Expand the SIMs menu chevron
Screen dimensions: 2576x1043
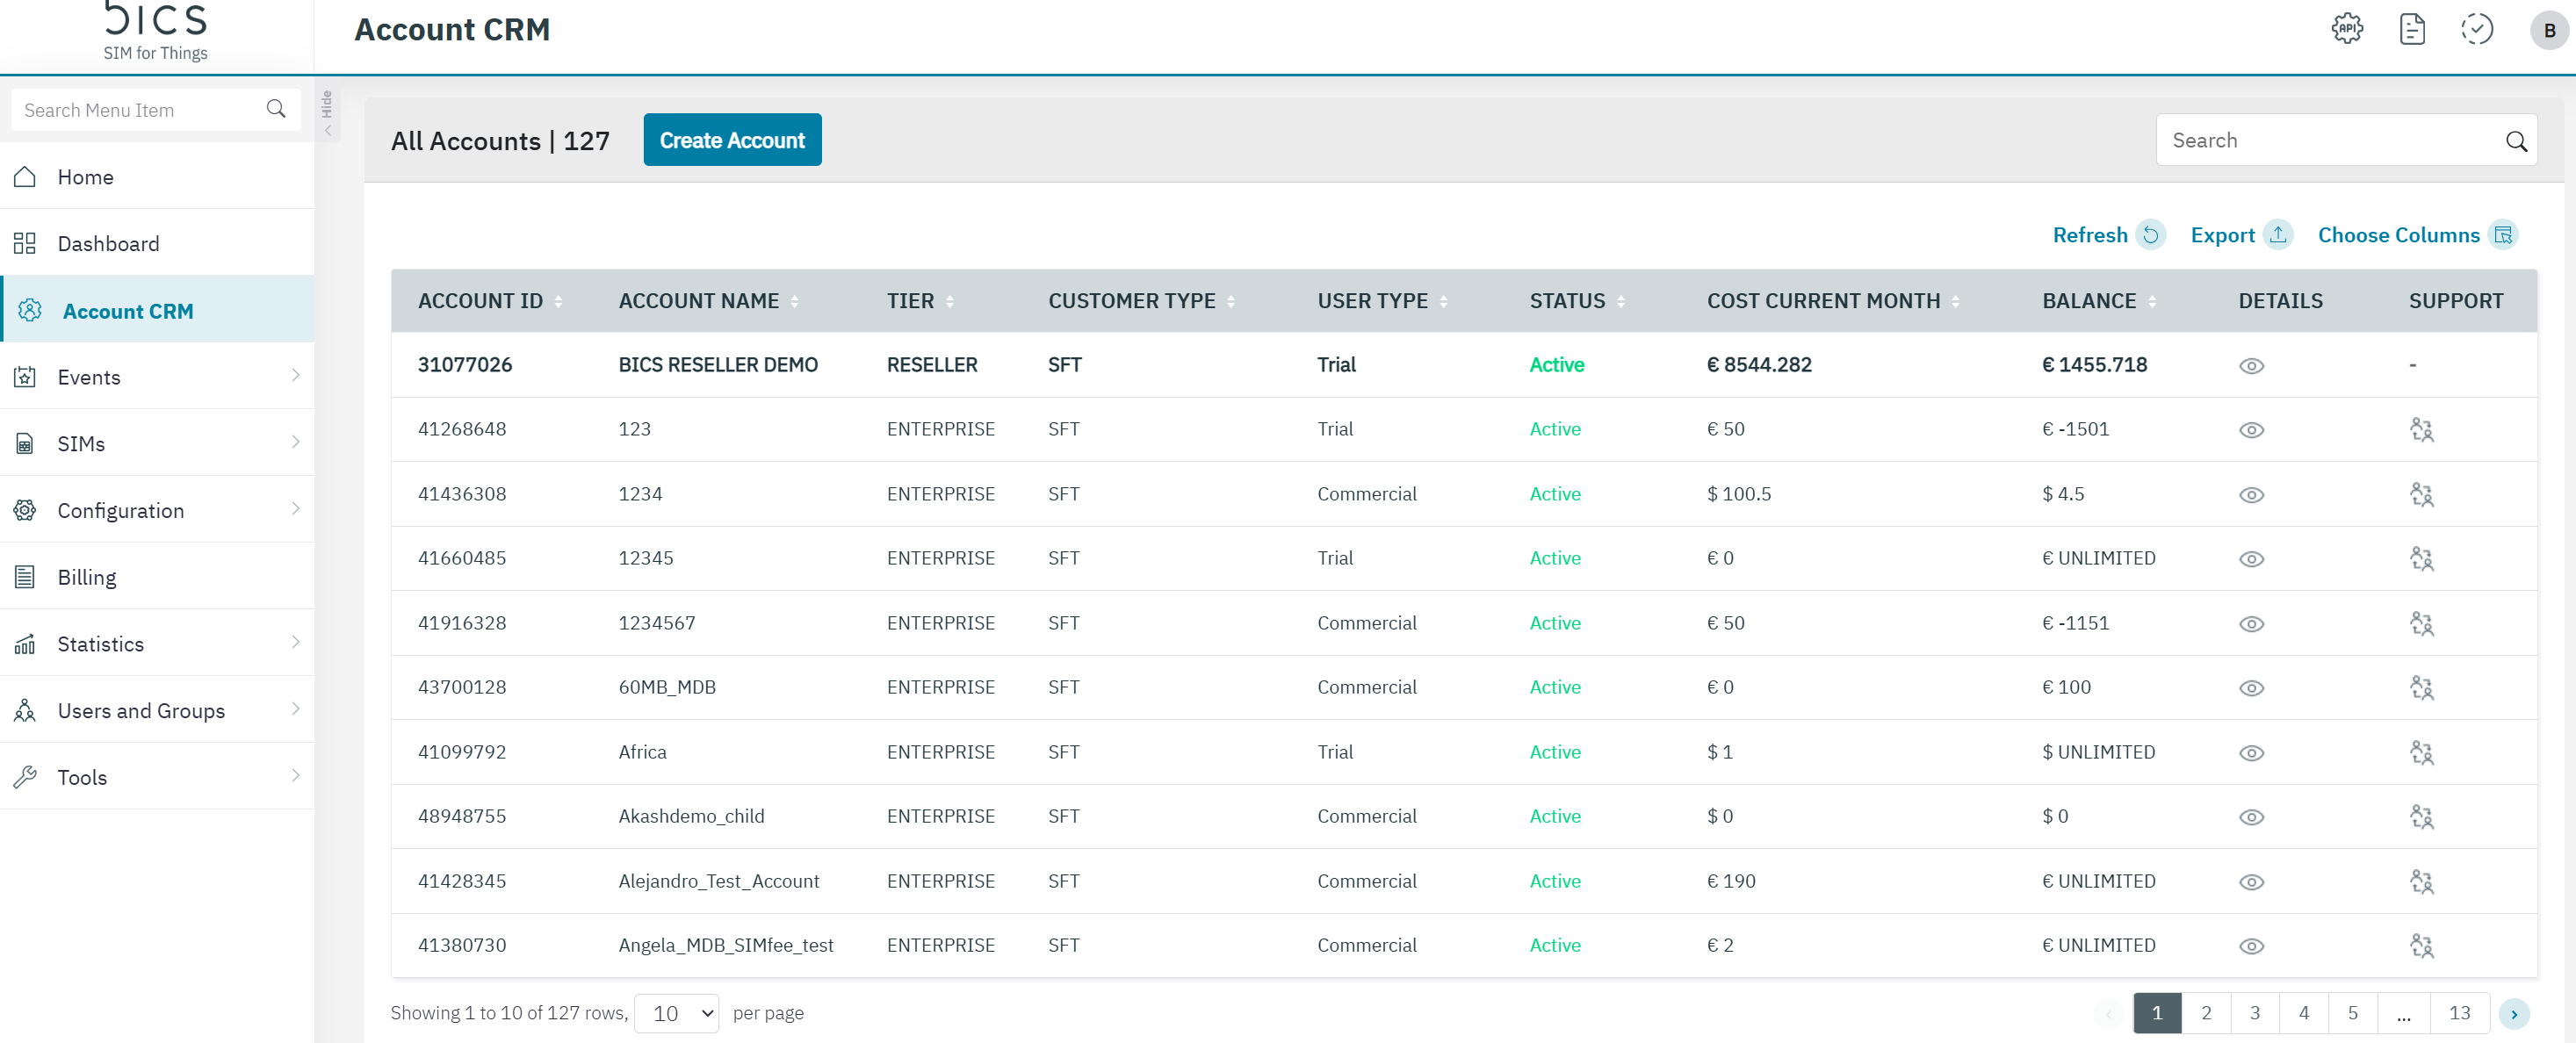coord(295,442)
